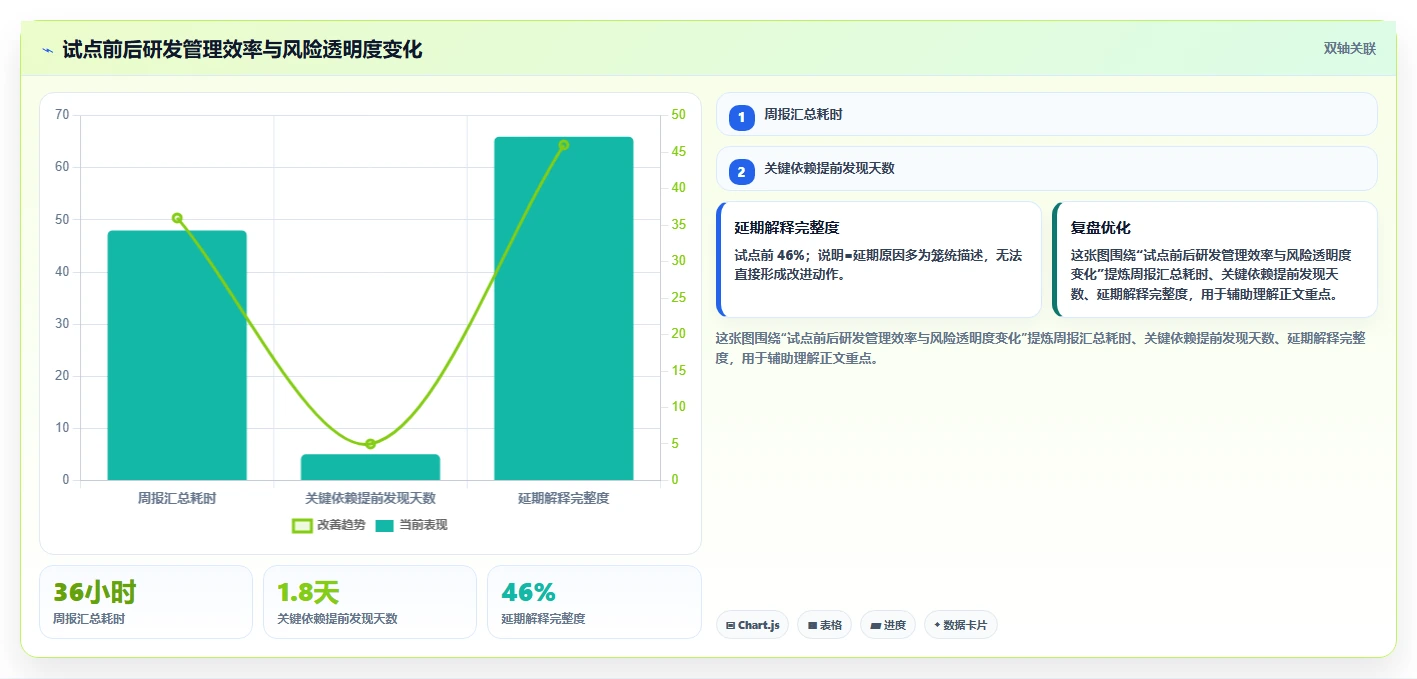The height and width of the screenshot is (679, 1417).
Task: Click right axis value 50
Action: [x=678, y=115]
